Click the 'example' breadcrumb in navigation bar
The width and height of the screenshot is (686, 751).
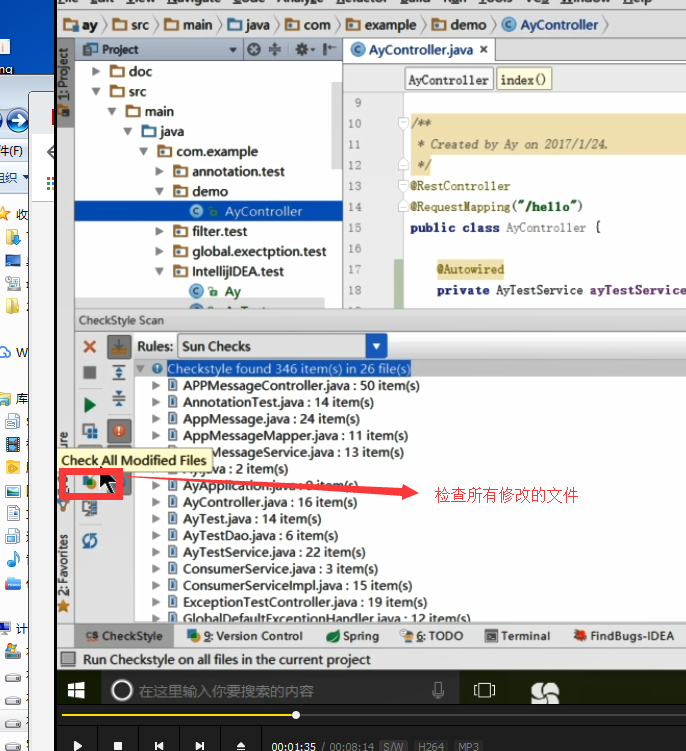[x=381, y=25]
